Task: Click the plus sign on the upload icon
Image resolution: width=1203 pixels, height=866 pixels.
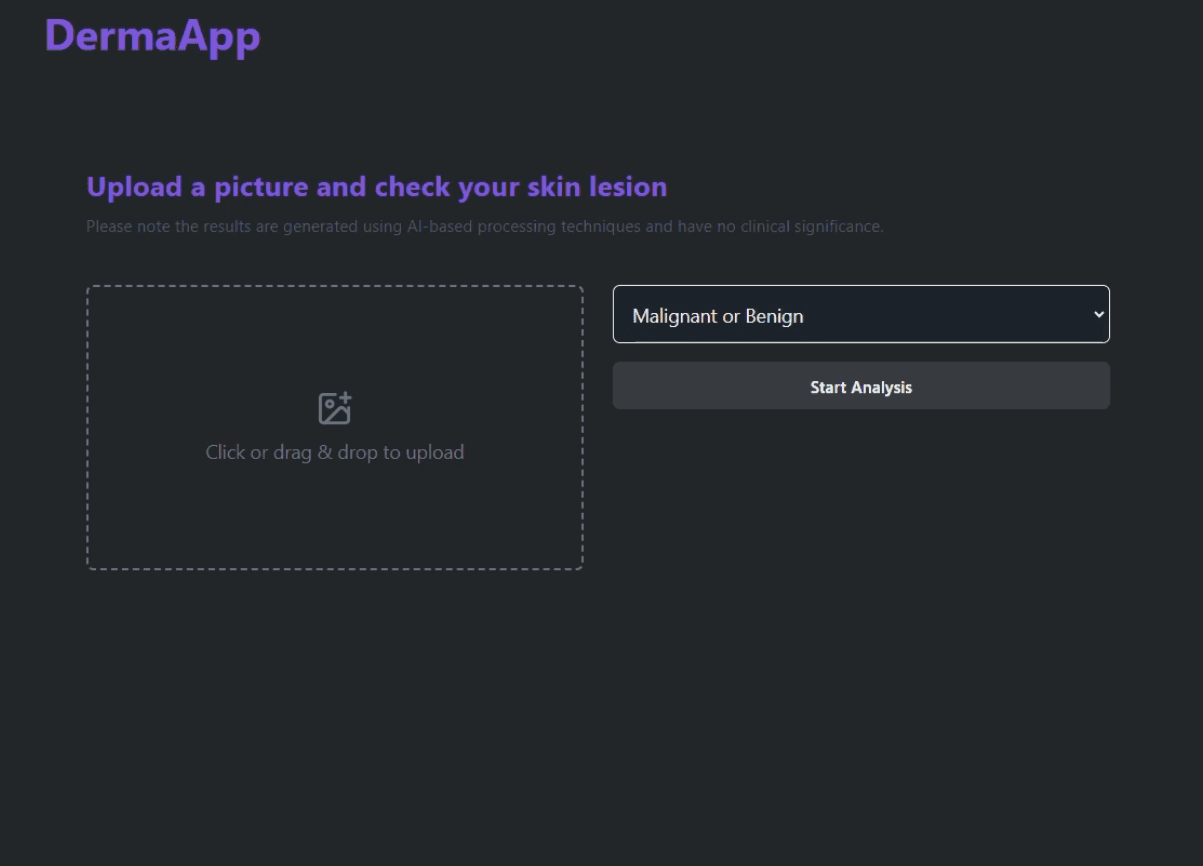Action: [x=345, y=398]
